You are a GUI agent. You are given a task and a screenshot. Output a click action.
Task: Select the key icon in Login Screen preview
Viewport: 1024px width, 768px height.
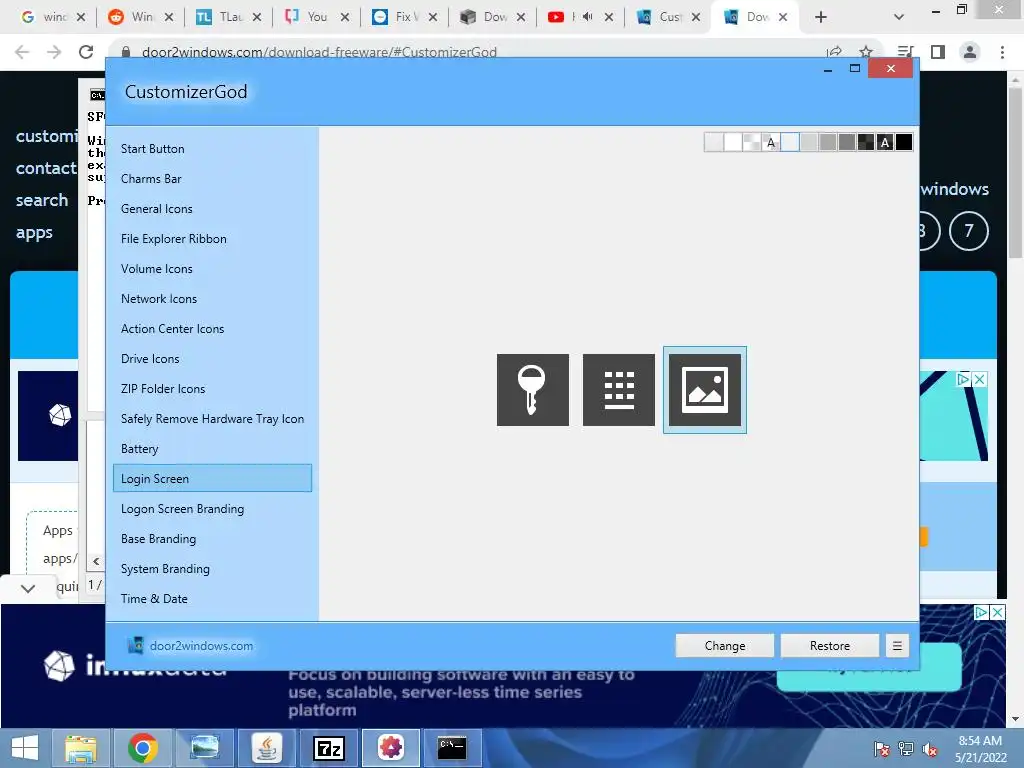(x=532, y=390)
